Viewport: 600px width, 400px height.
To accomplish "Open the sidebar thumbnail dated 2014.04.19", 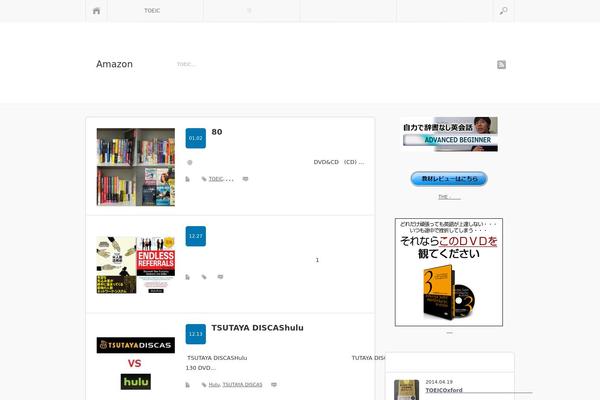I will pyautogui.click(x=406, y=390).
